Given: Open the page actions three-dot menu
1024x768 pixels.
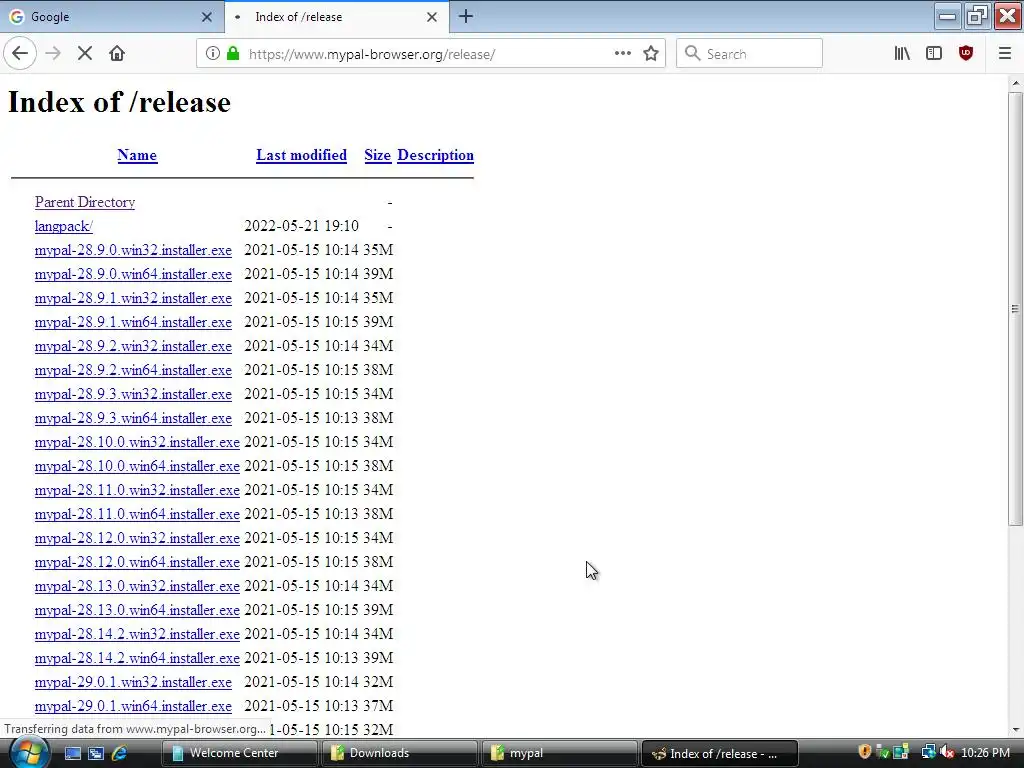Looking at the screenshot, I should click(623, 54).
